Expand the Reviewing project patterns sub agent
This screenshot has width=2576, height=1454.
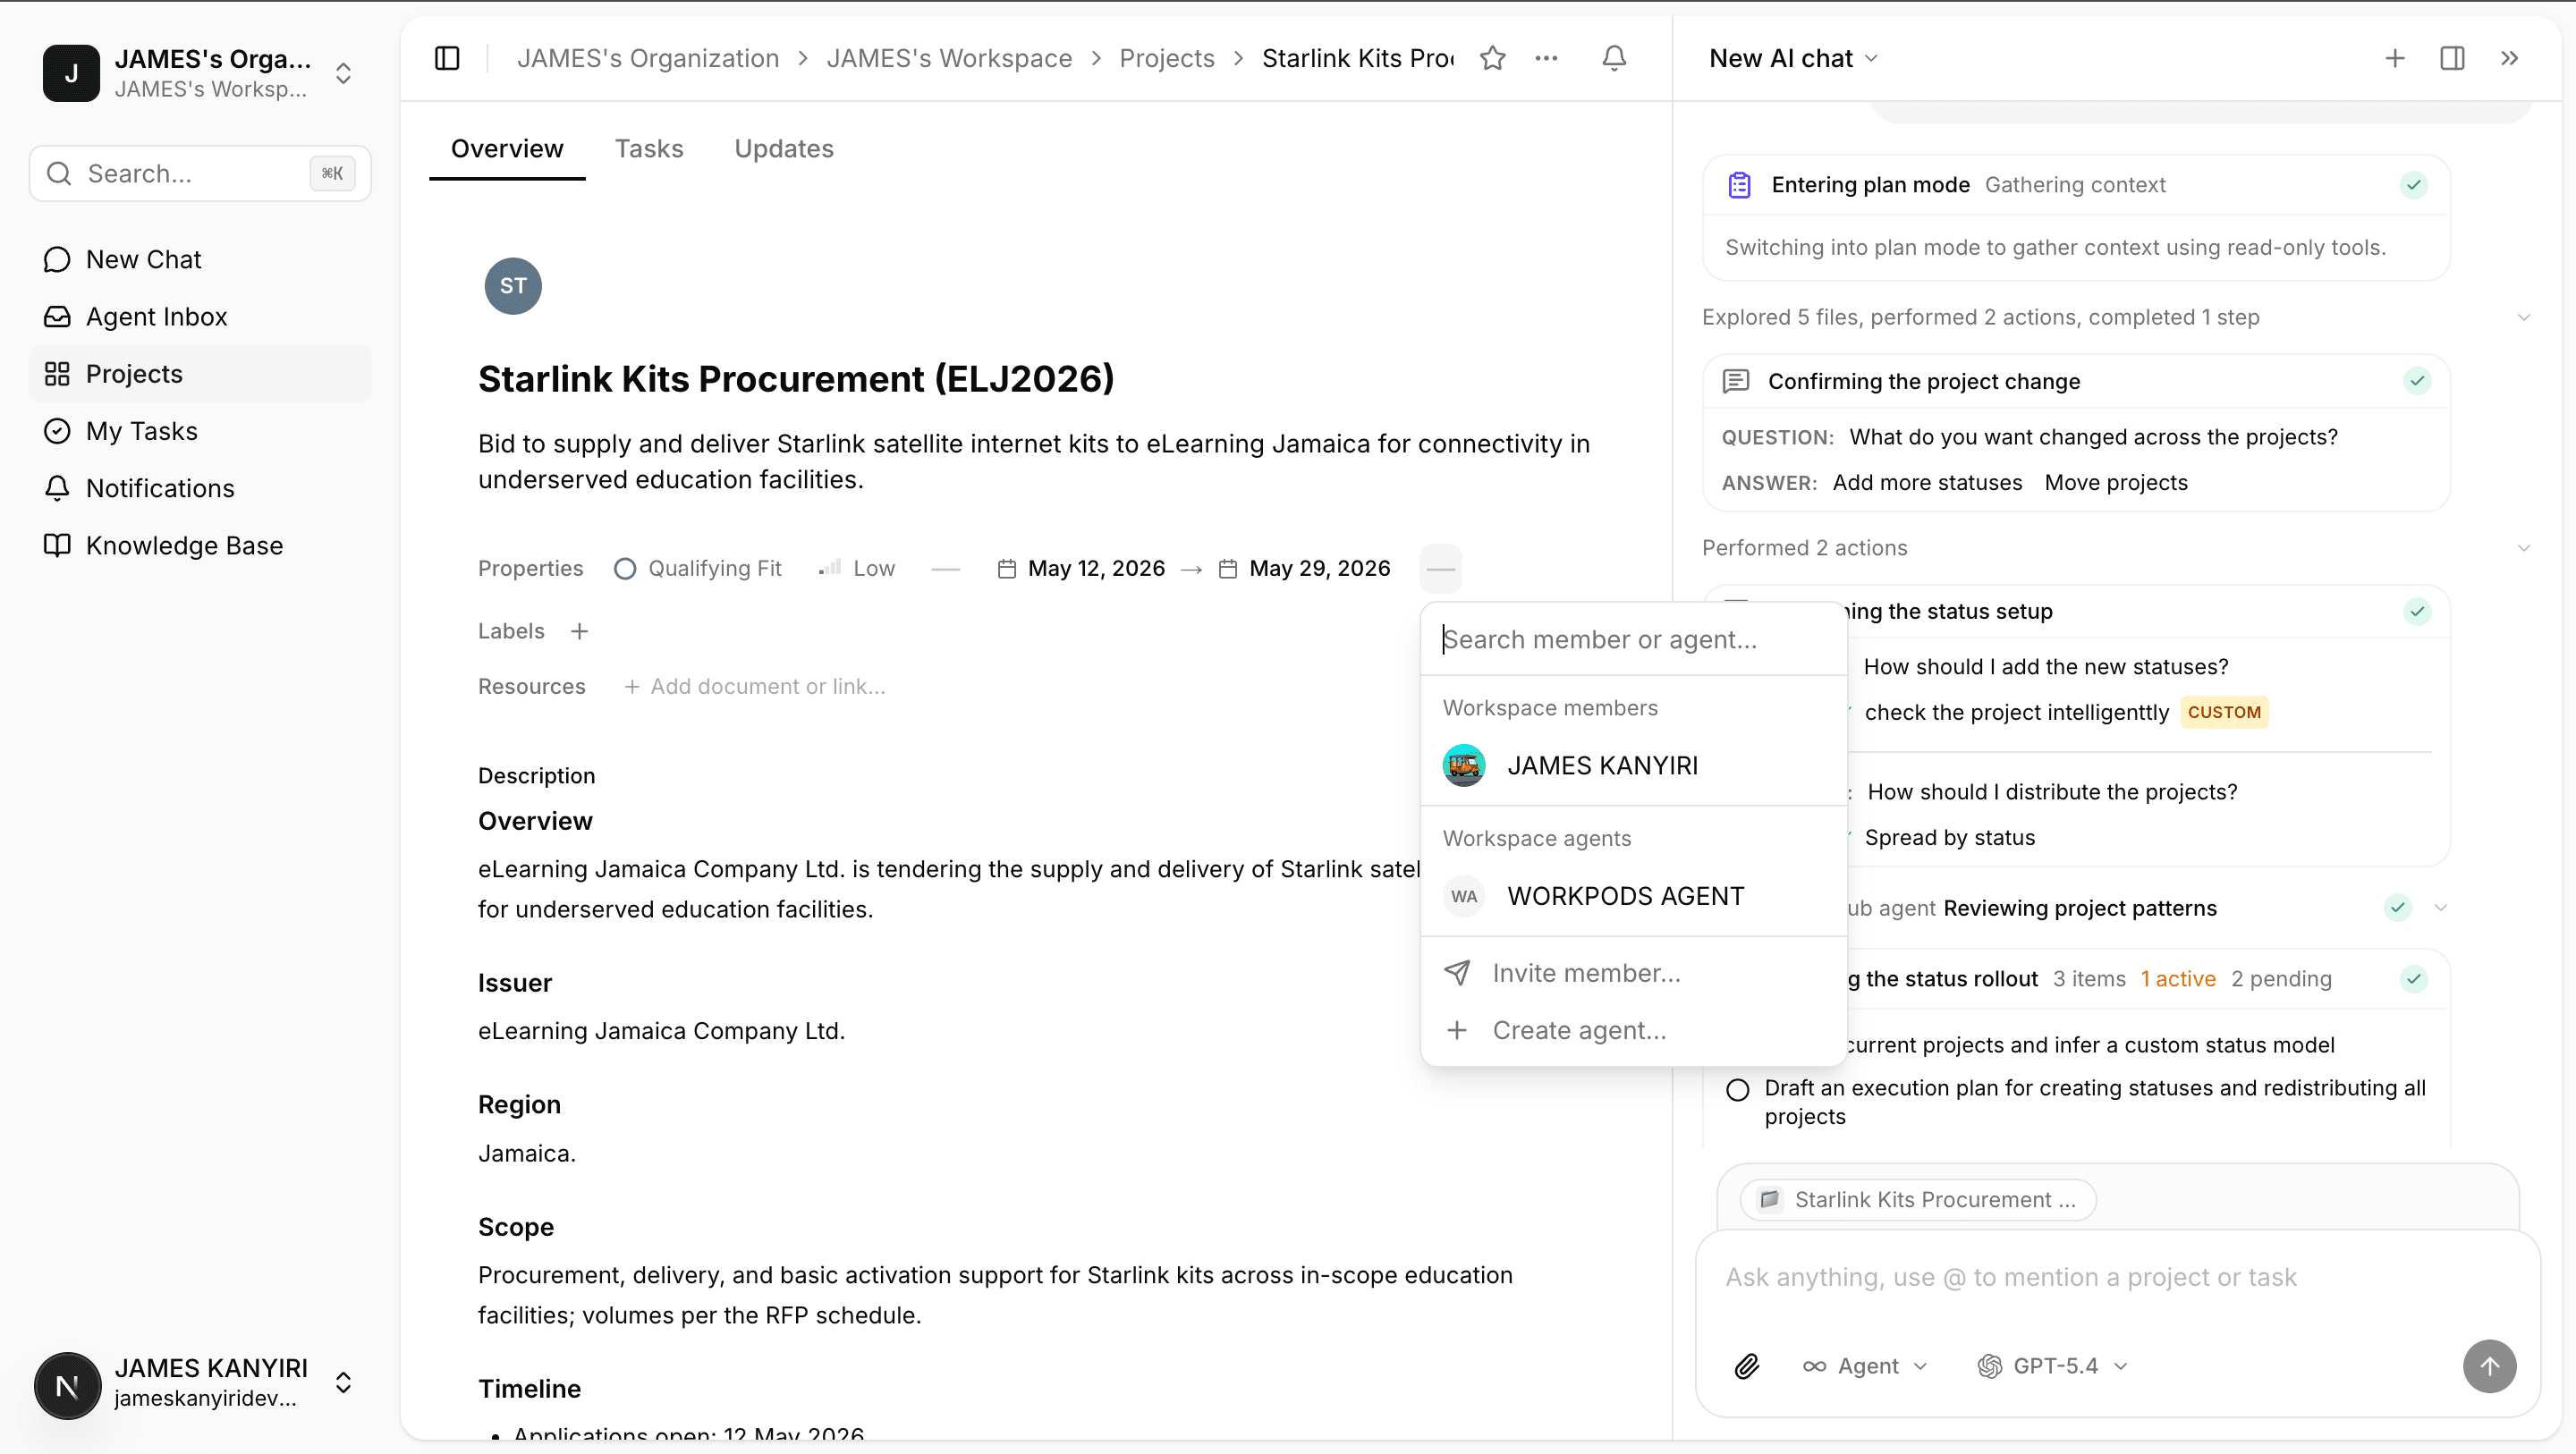pos(2440,908)
